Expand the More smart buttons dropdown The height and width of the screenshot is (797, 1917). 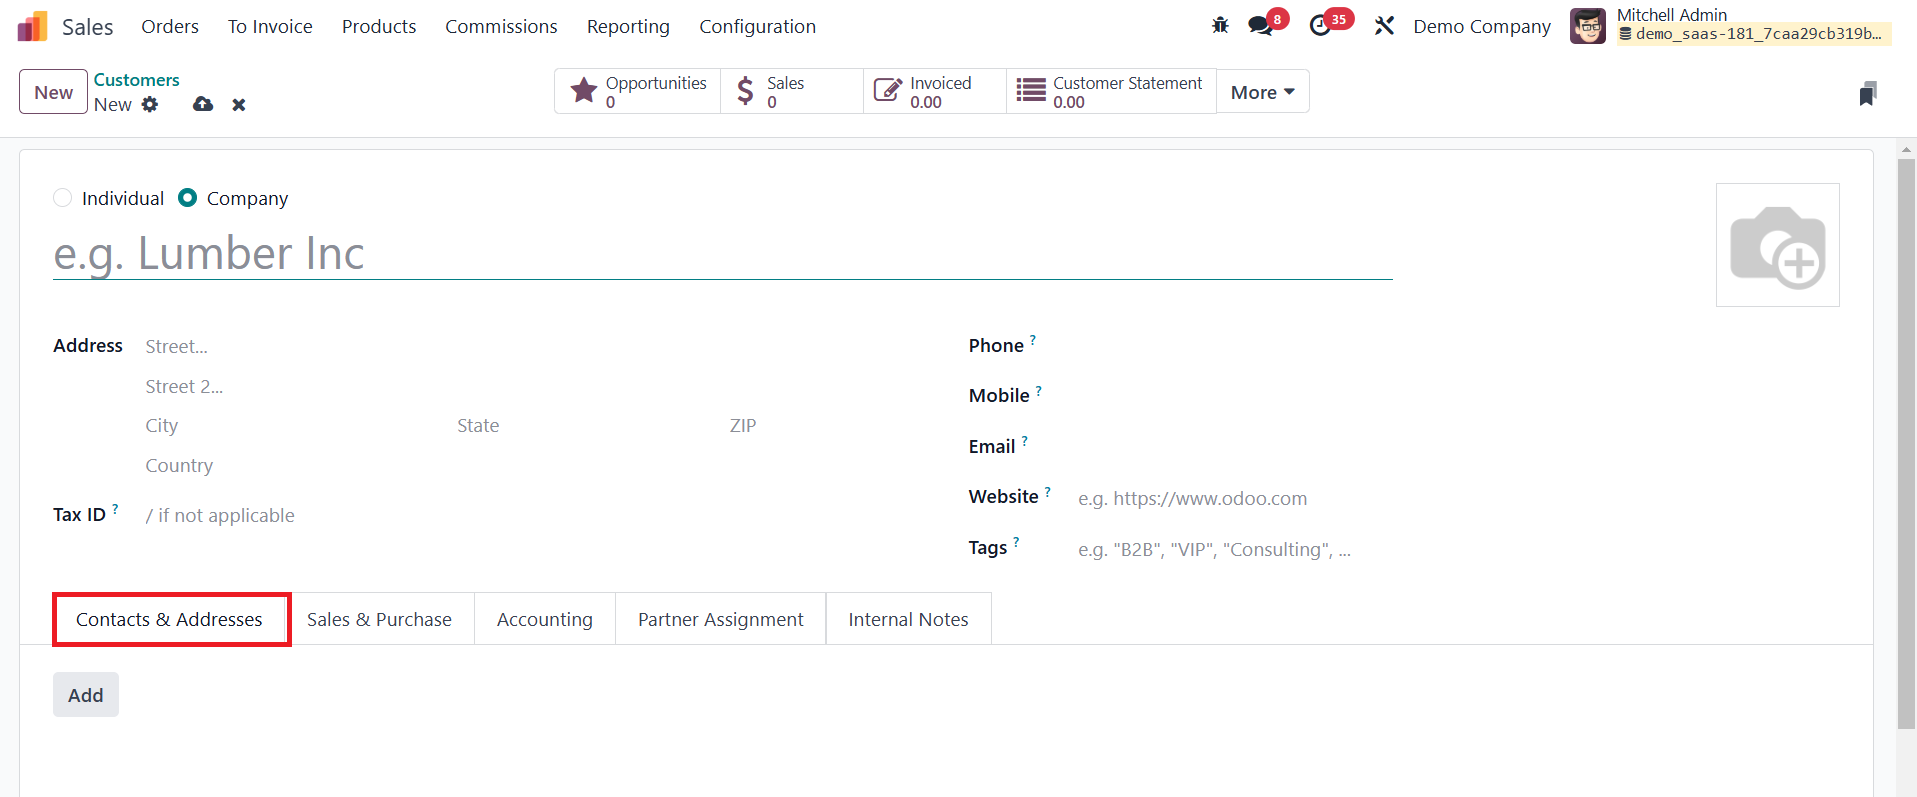coord(1263,92)
